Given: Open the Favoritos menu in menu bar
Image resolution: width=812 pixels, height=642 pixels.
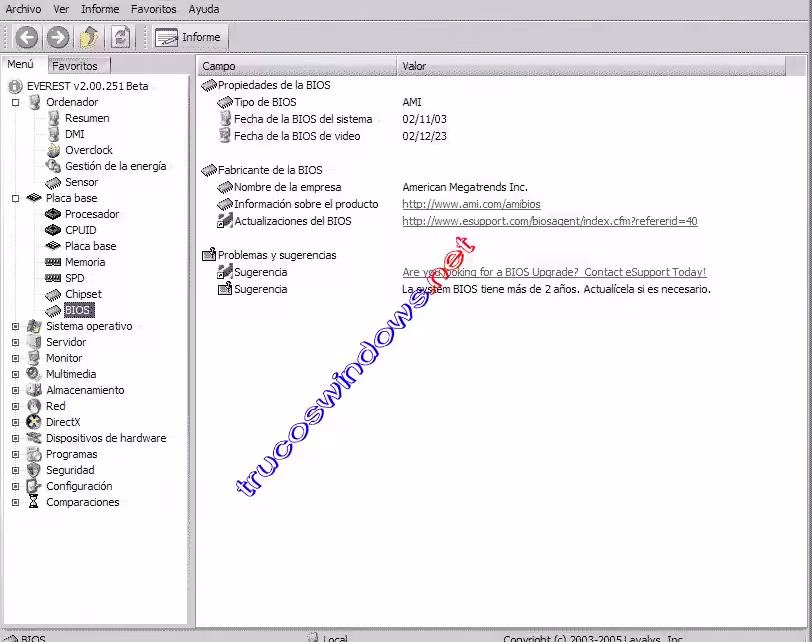Looking at the screenshot, I should [153, 9].
